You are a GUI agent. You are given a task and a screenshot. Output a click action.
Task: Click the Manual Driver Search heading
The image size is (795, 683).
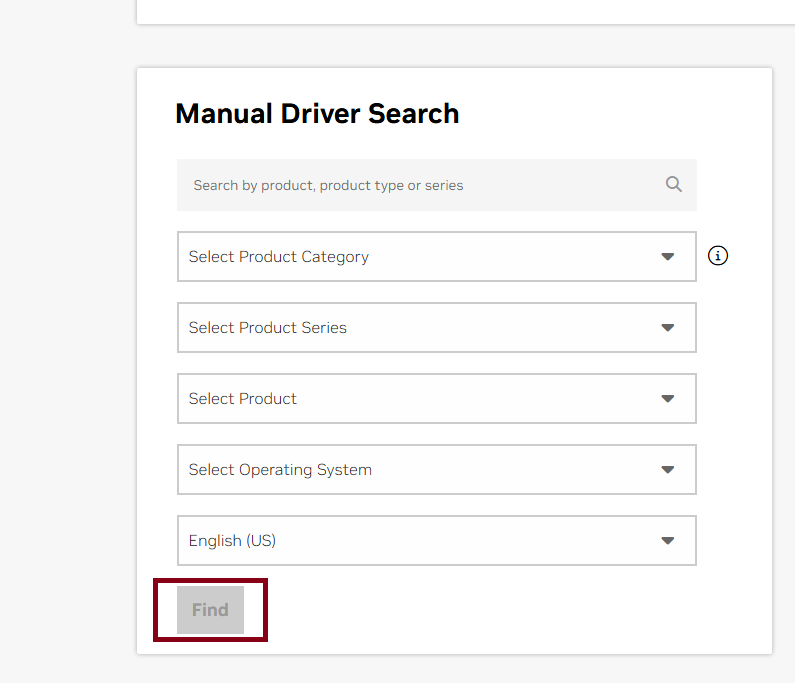tap(317, 114)
